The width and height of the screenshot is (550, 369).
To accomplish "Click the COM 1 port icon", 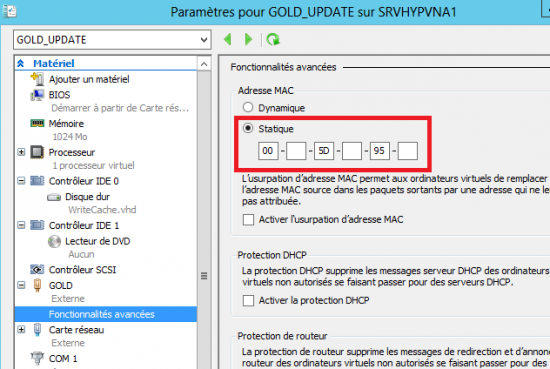I will tap(37, 358).
